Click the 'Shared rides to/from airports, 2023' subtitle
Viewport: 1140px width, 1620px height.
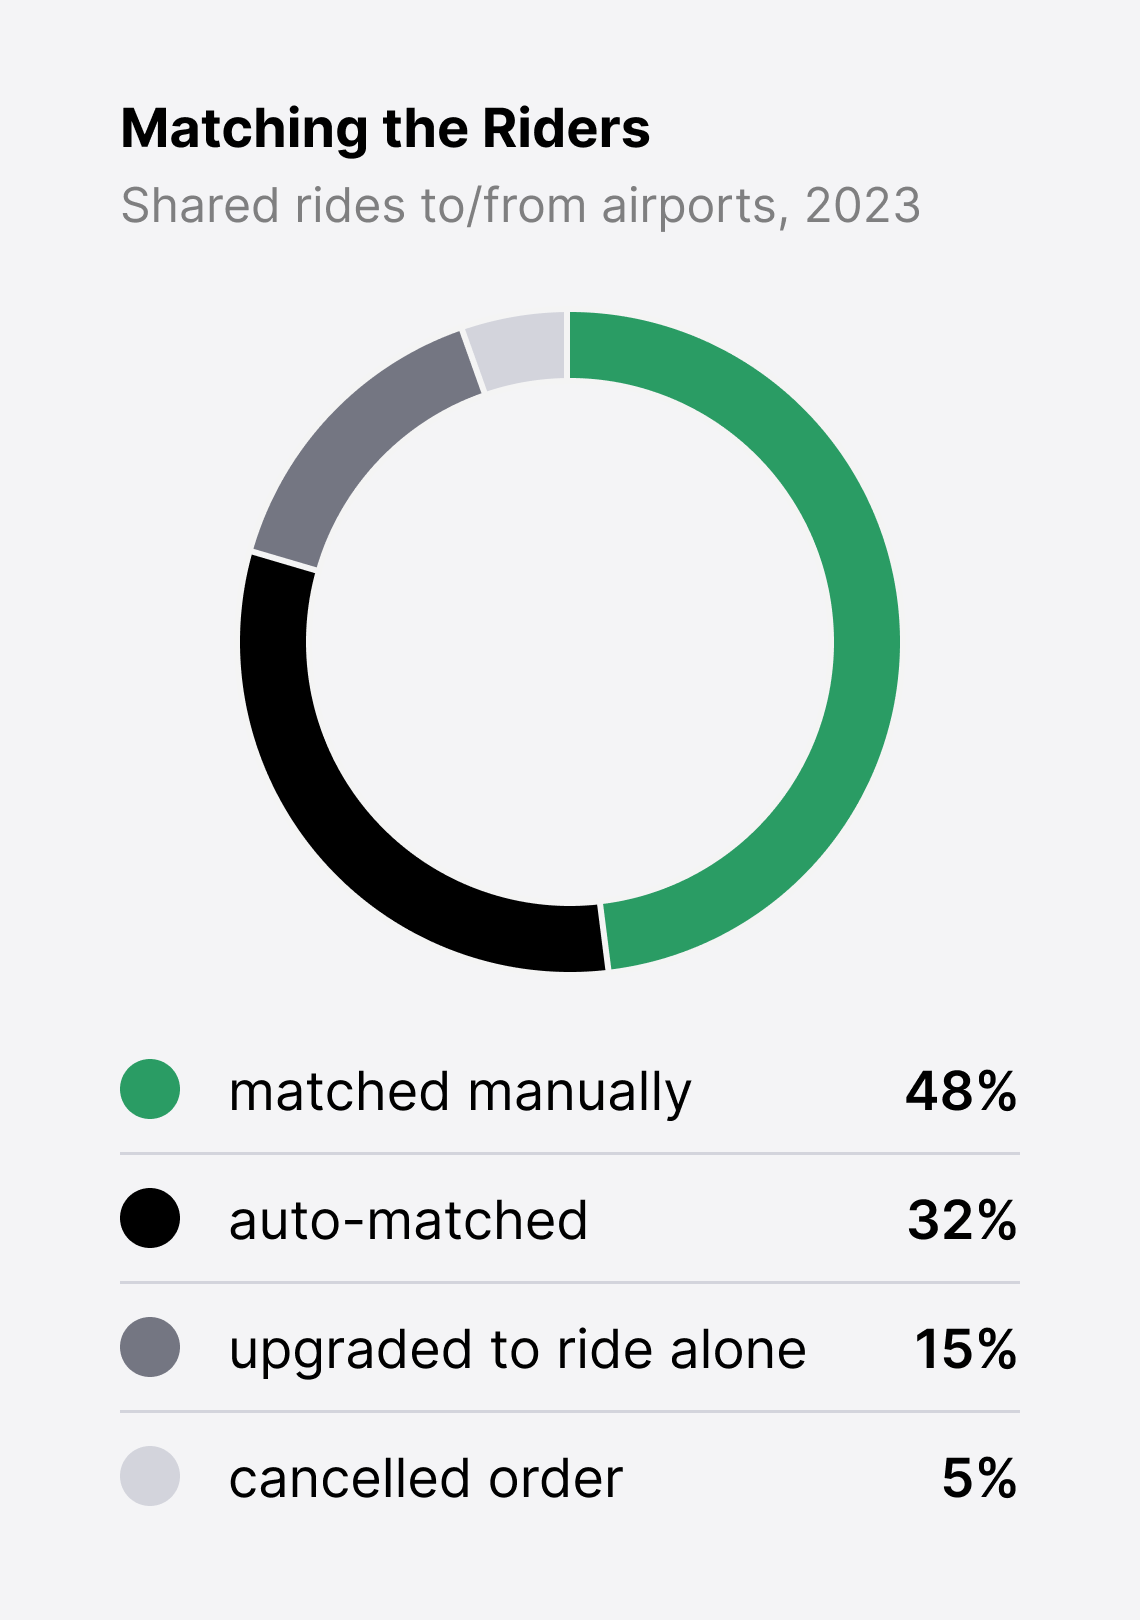point(520,206)
